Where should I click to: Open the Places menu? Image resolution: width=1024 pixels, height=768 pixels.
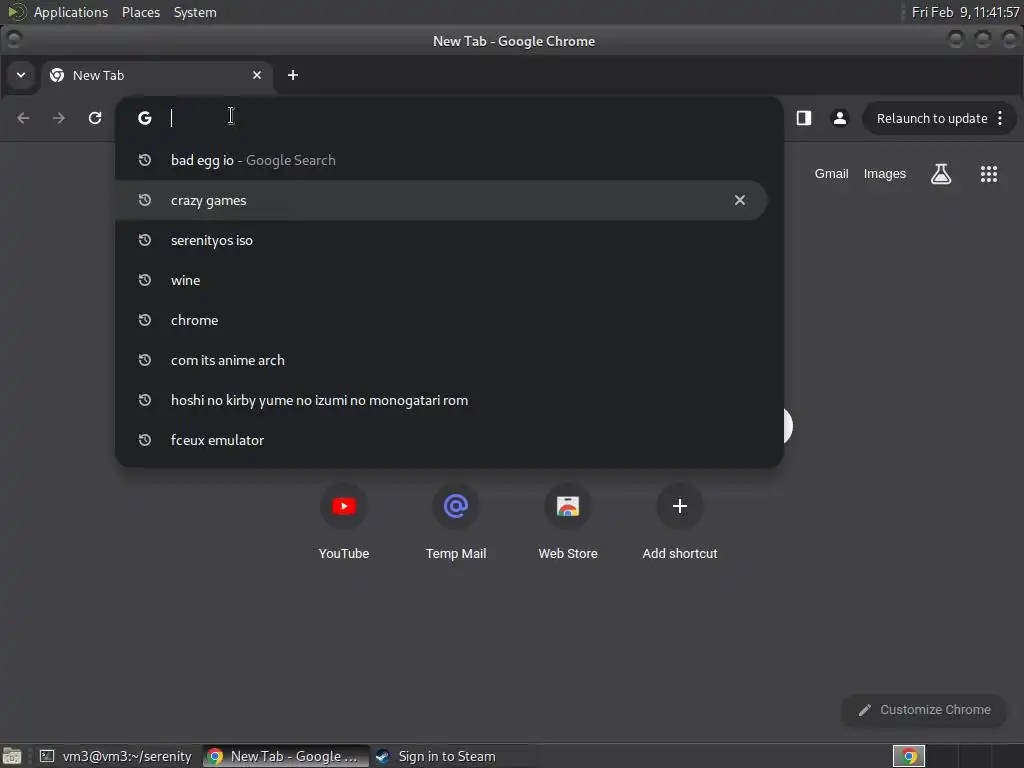pyautogui.click(x=141, y=12)
